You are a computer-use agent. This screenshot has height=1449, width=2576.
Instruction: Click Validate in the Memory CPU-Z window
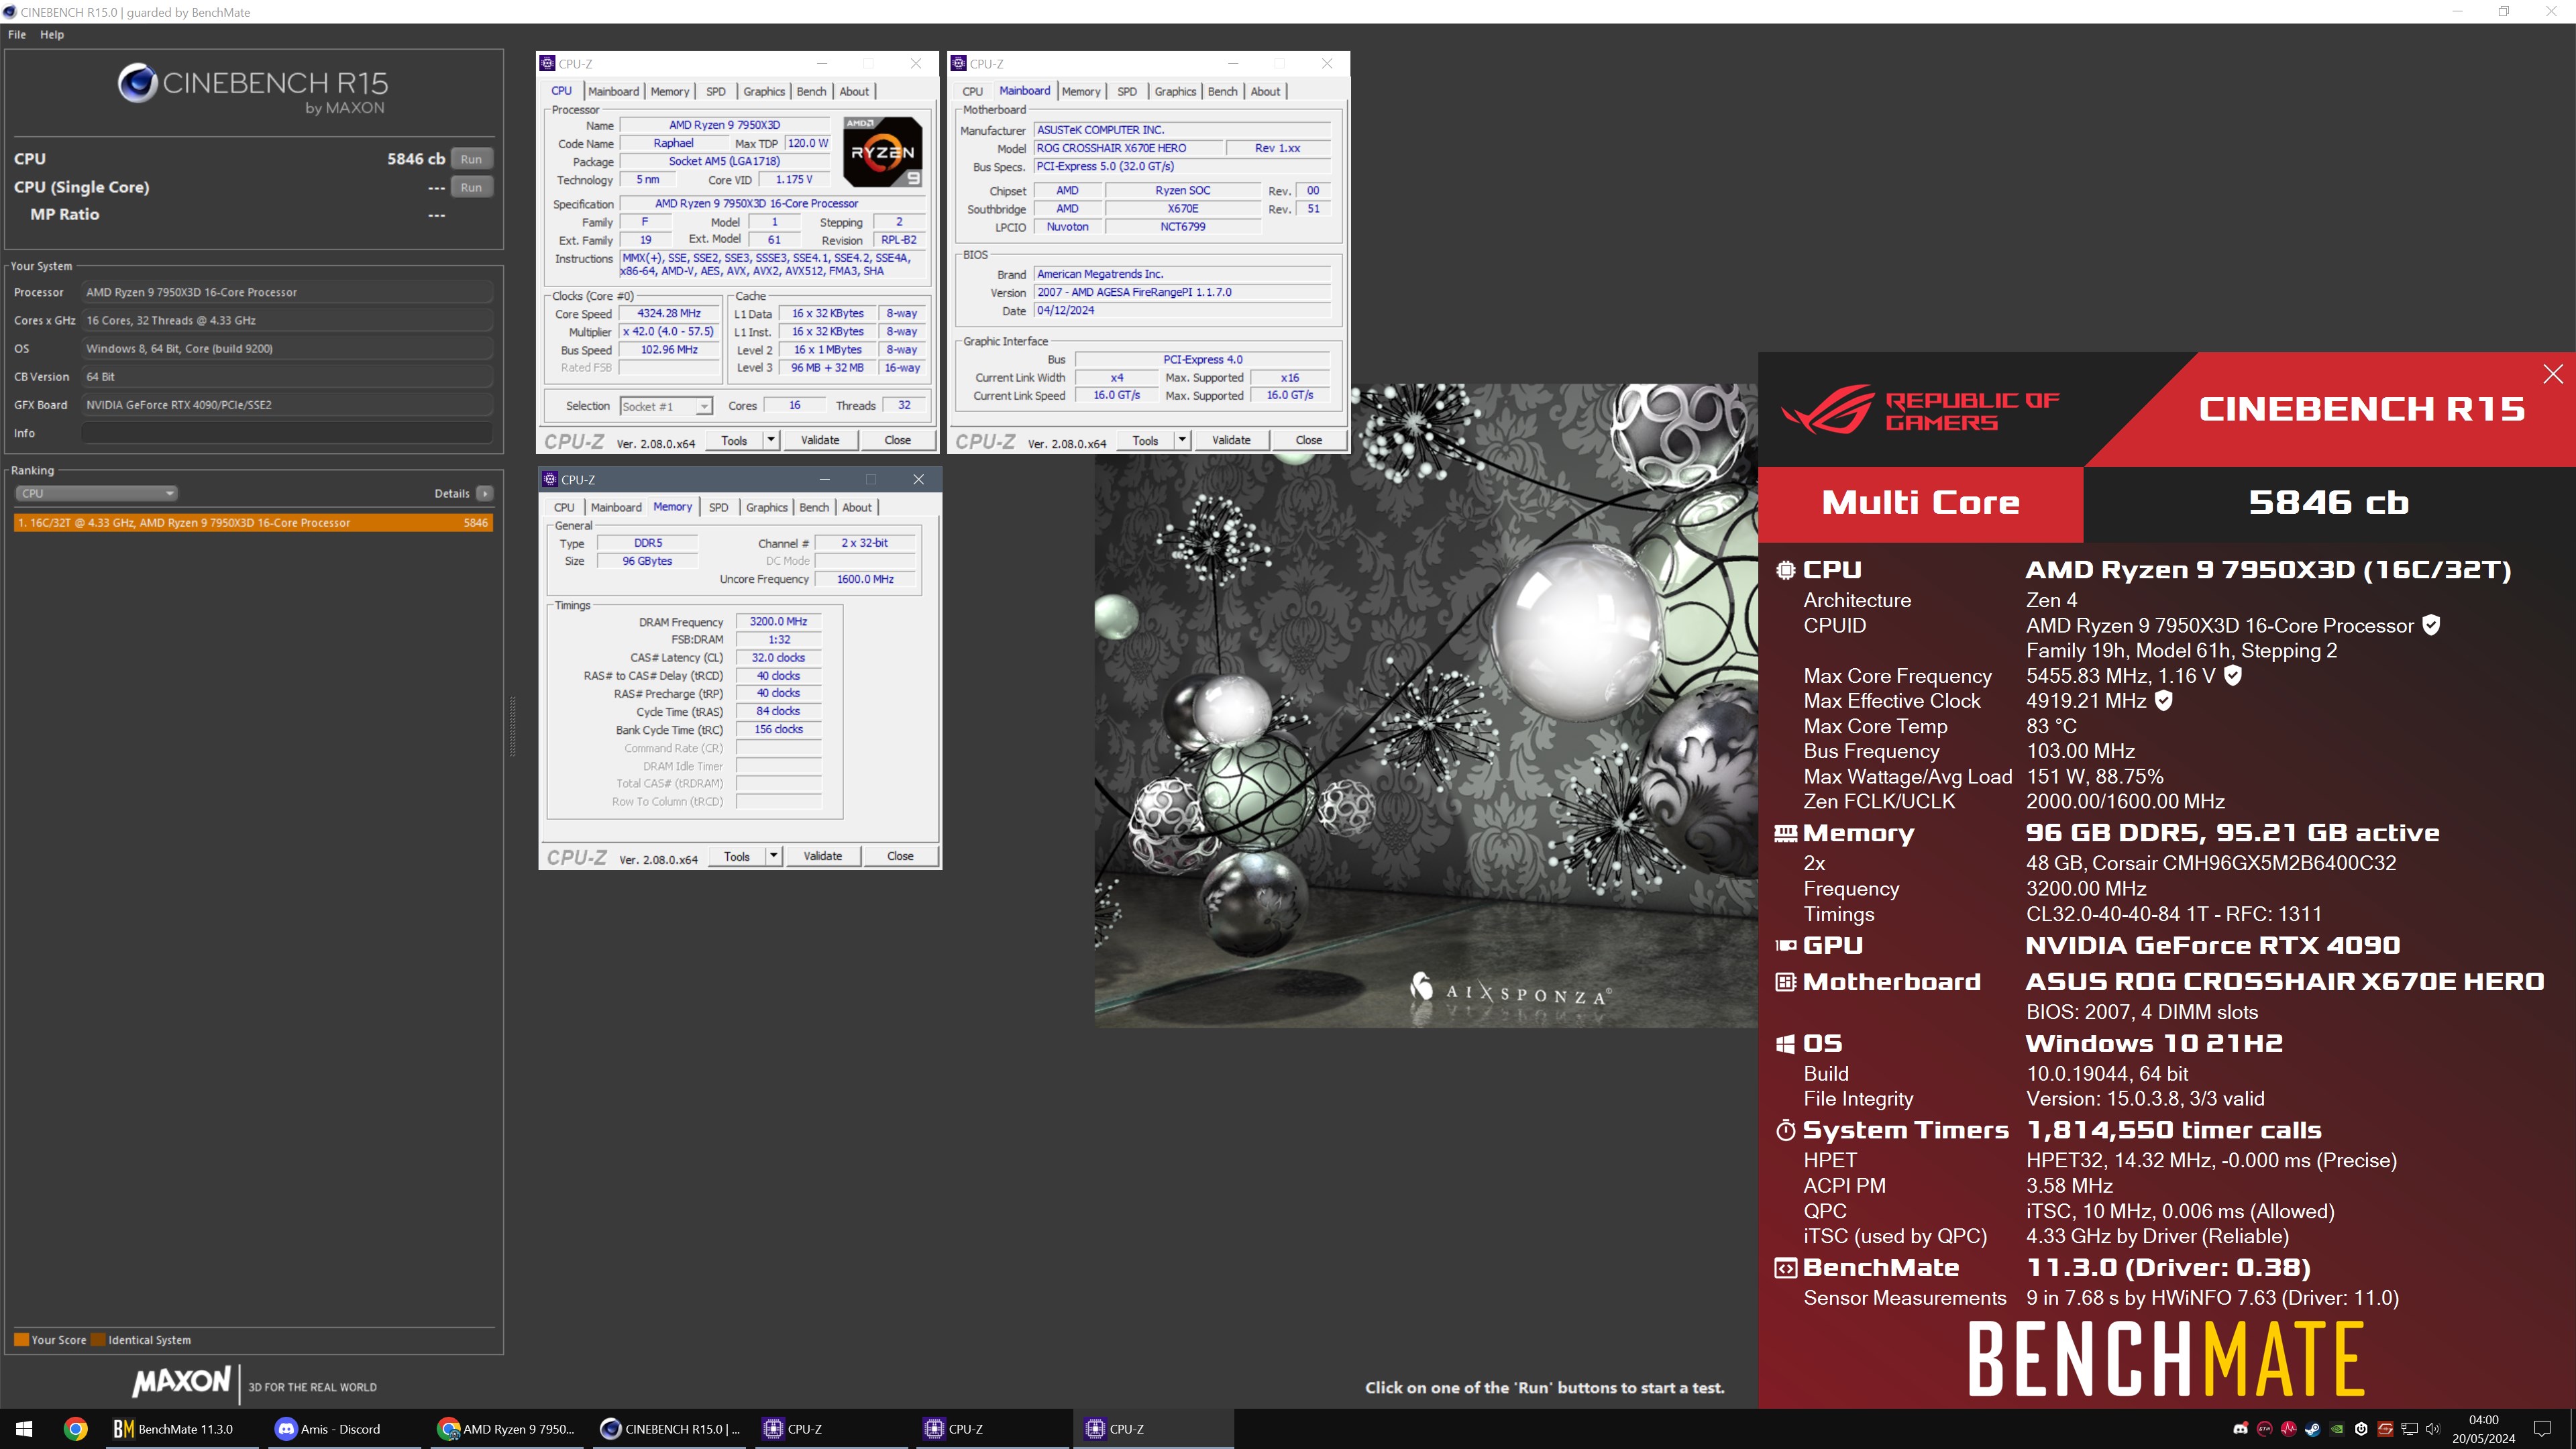823,856
